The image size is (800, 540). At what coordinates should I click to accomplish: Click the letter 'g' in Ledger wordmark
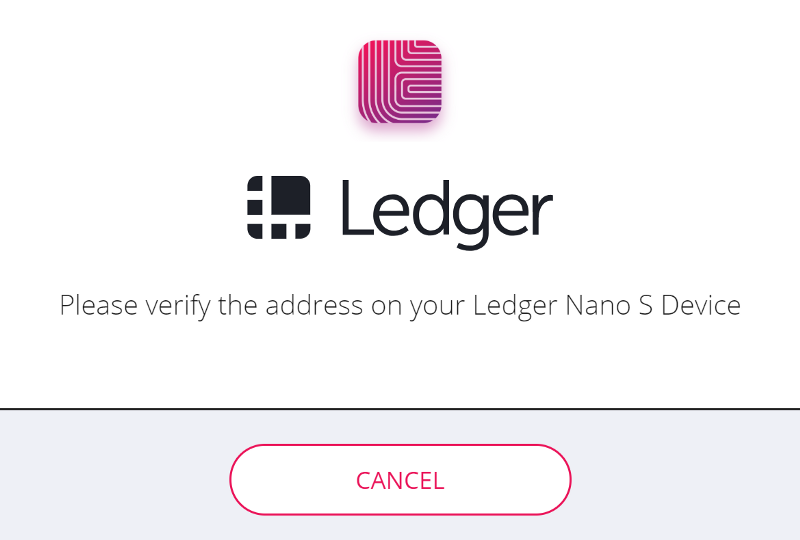point(469,222)
